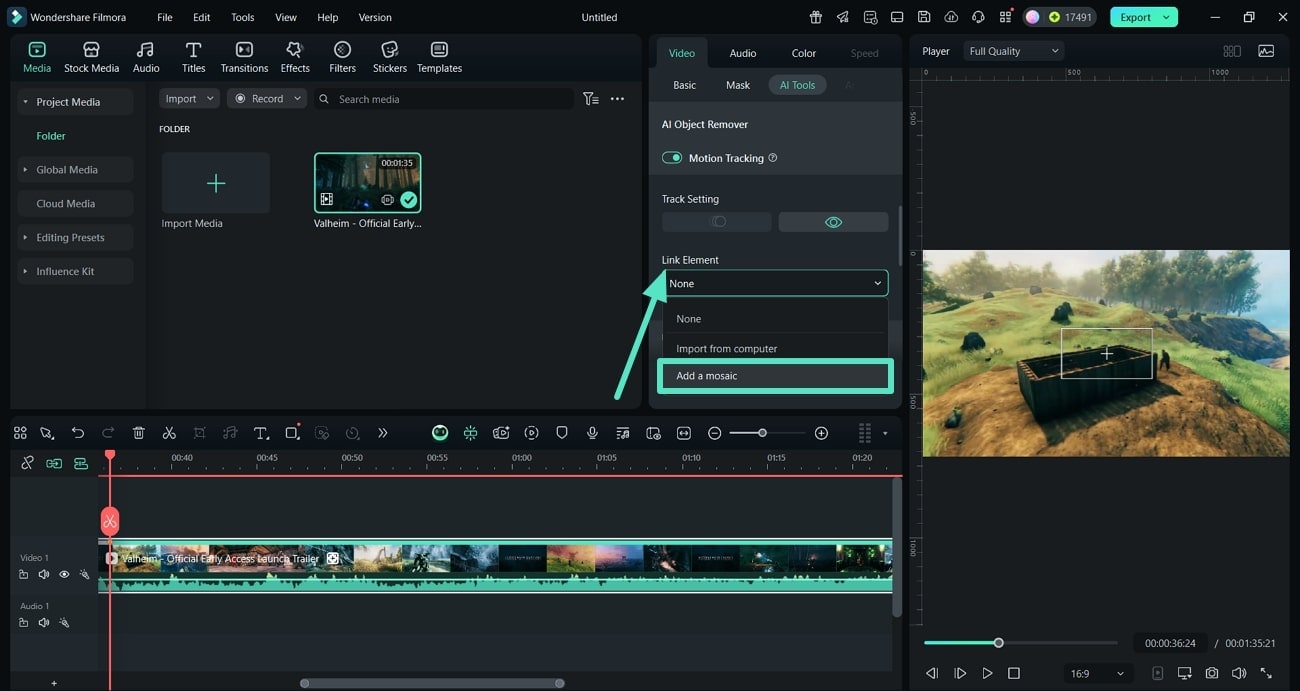
Task: Take a snapshot with camera icon
Action: [1212, 673]
